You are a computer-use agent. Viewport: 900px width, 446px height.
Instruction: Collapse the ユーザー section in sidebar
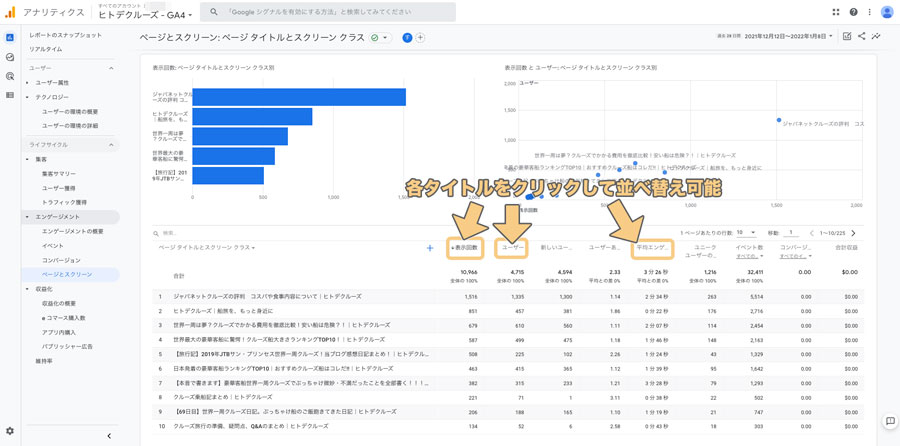[111, 68]
